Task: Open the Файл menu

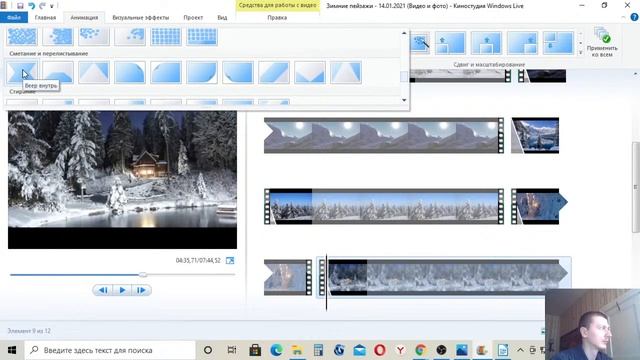Action: click(x=14, y=18)
